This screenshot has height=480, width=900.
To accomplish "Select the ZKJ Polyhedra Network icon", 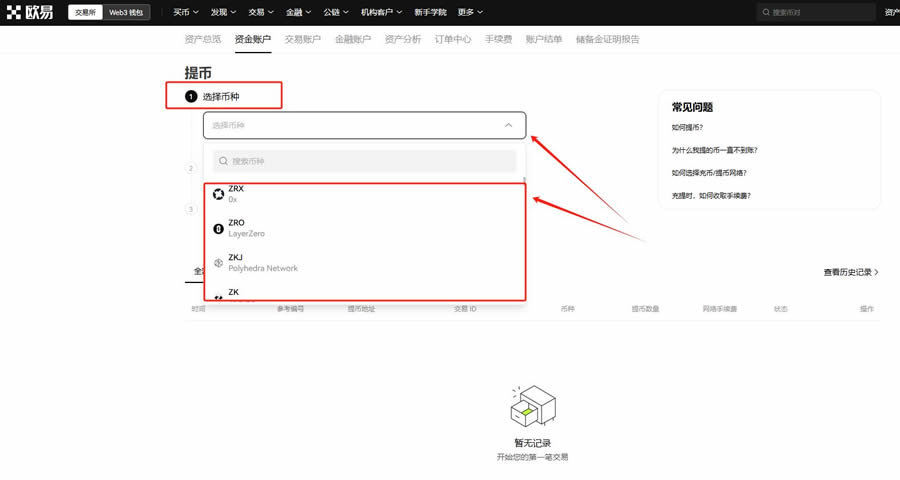I will [218, 263].
